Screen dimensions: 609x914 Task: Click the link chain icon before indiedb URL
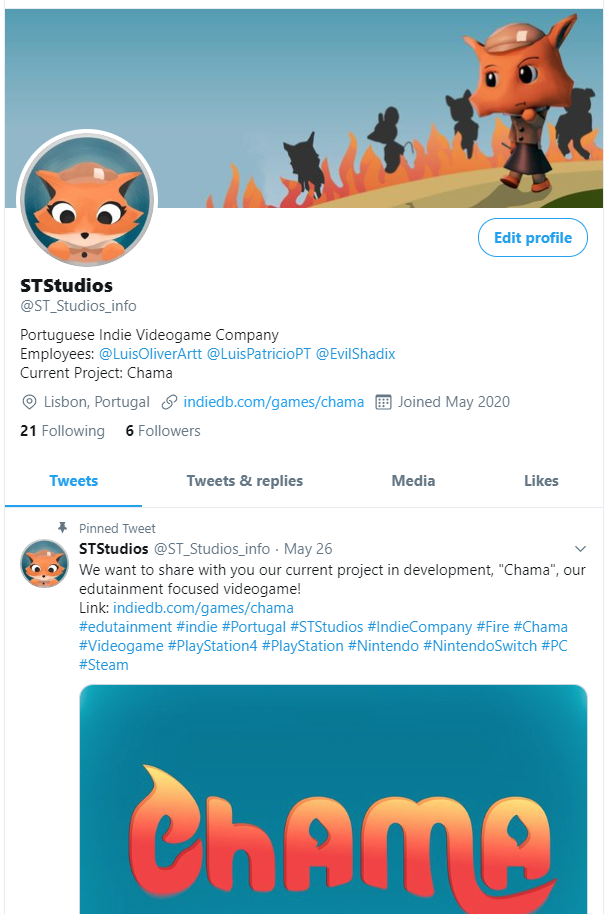click(169, 402)
